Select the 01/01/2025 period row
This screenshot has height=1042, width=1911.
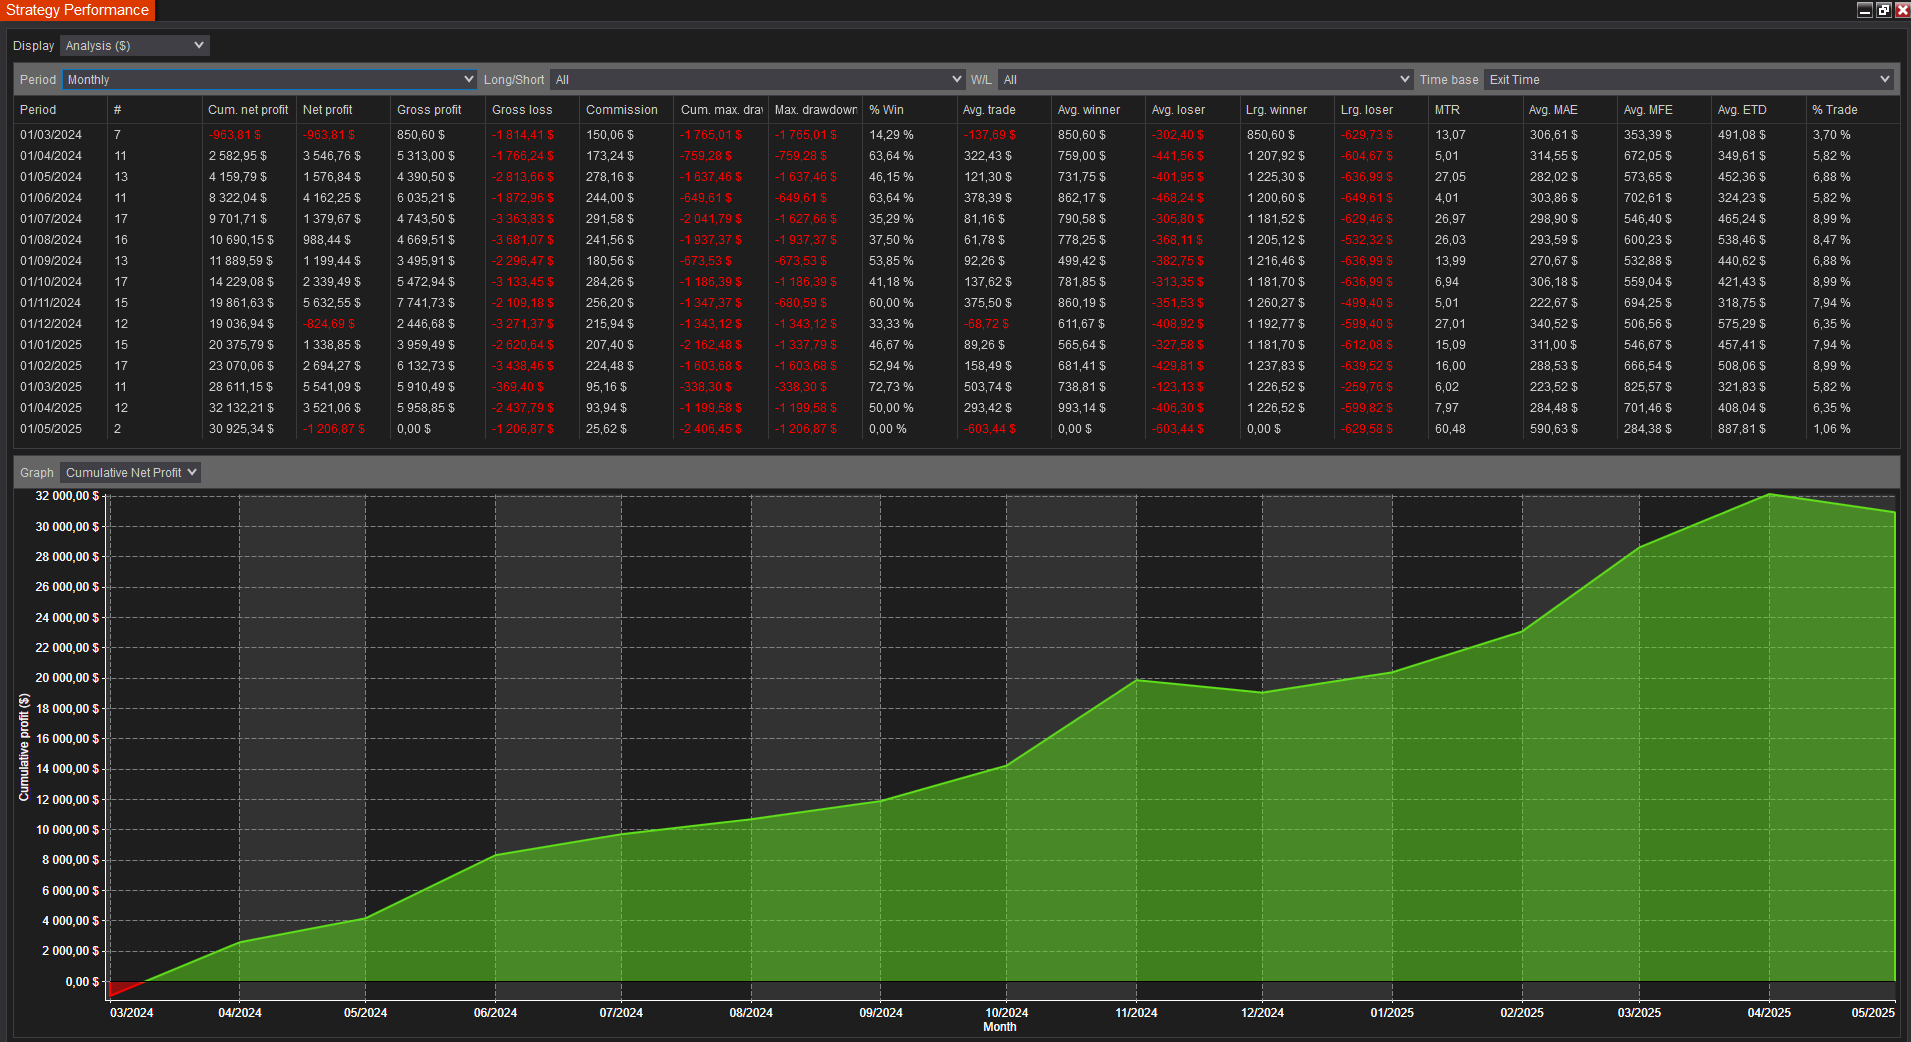click(956, 345)
